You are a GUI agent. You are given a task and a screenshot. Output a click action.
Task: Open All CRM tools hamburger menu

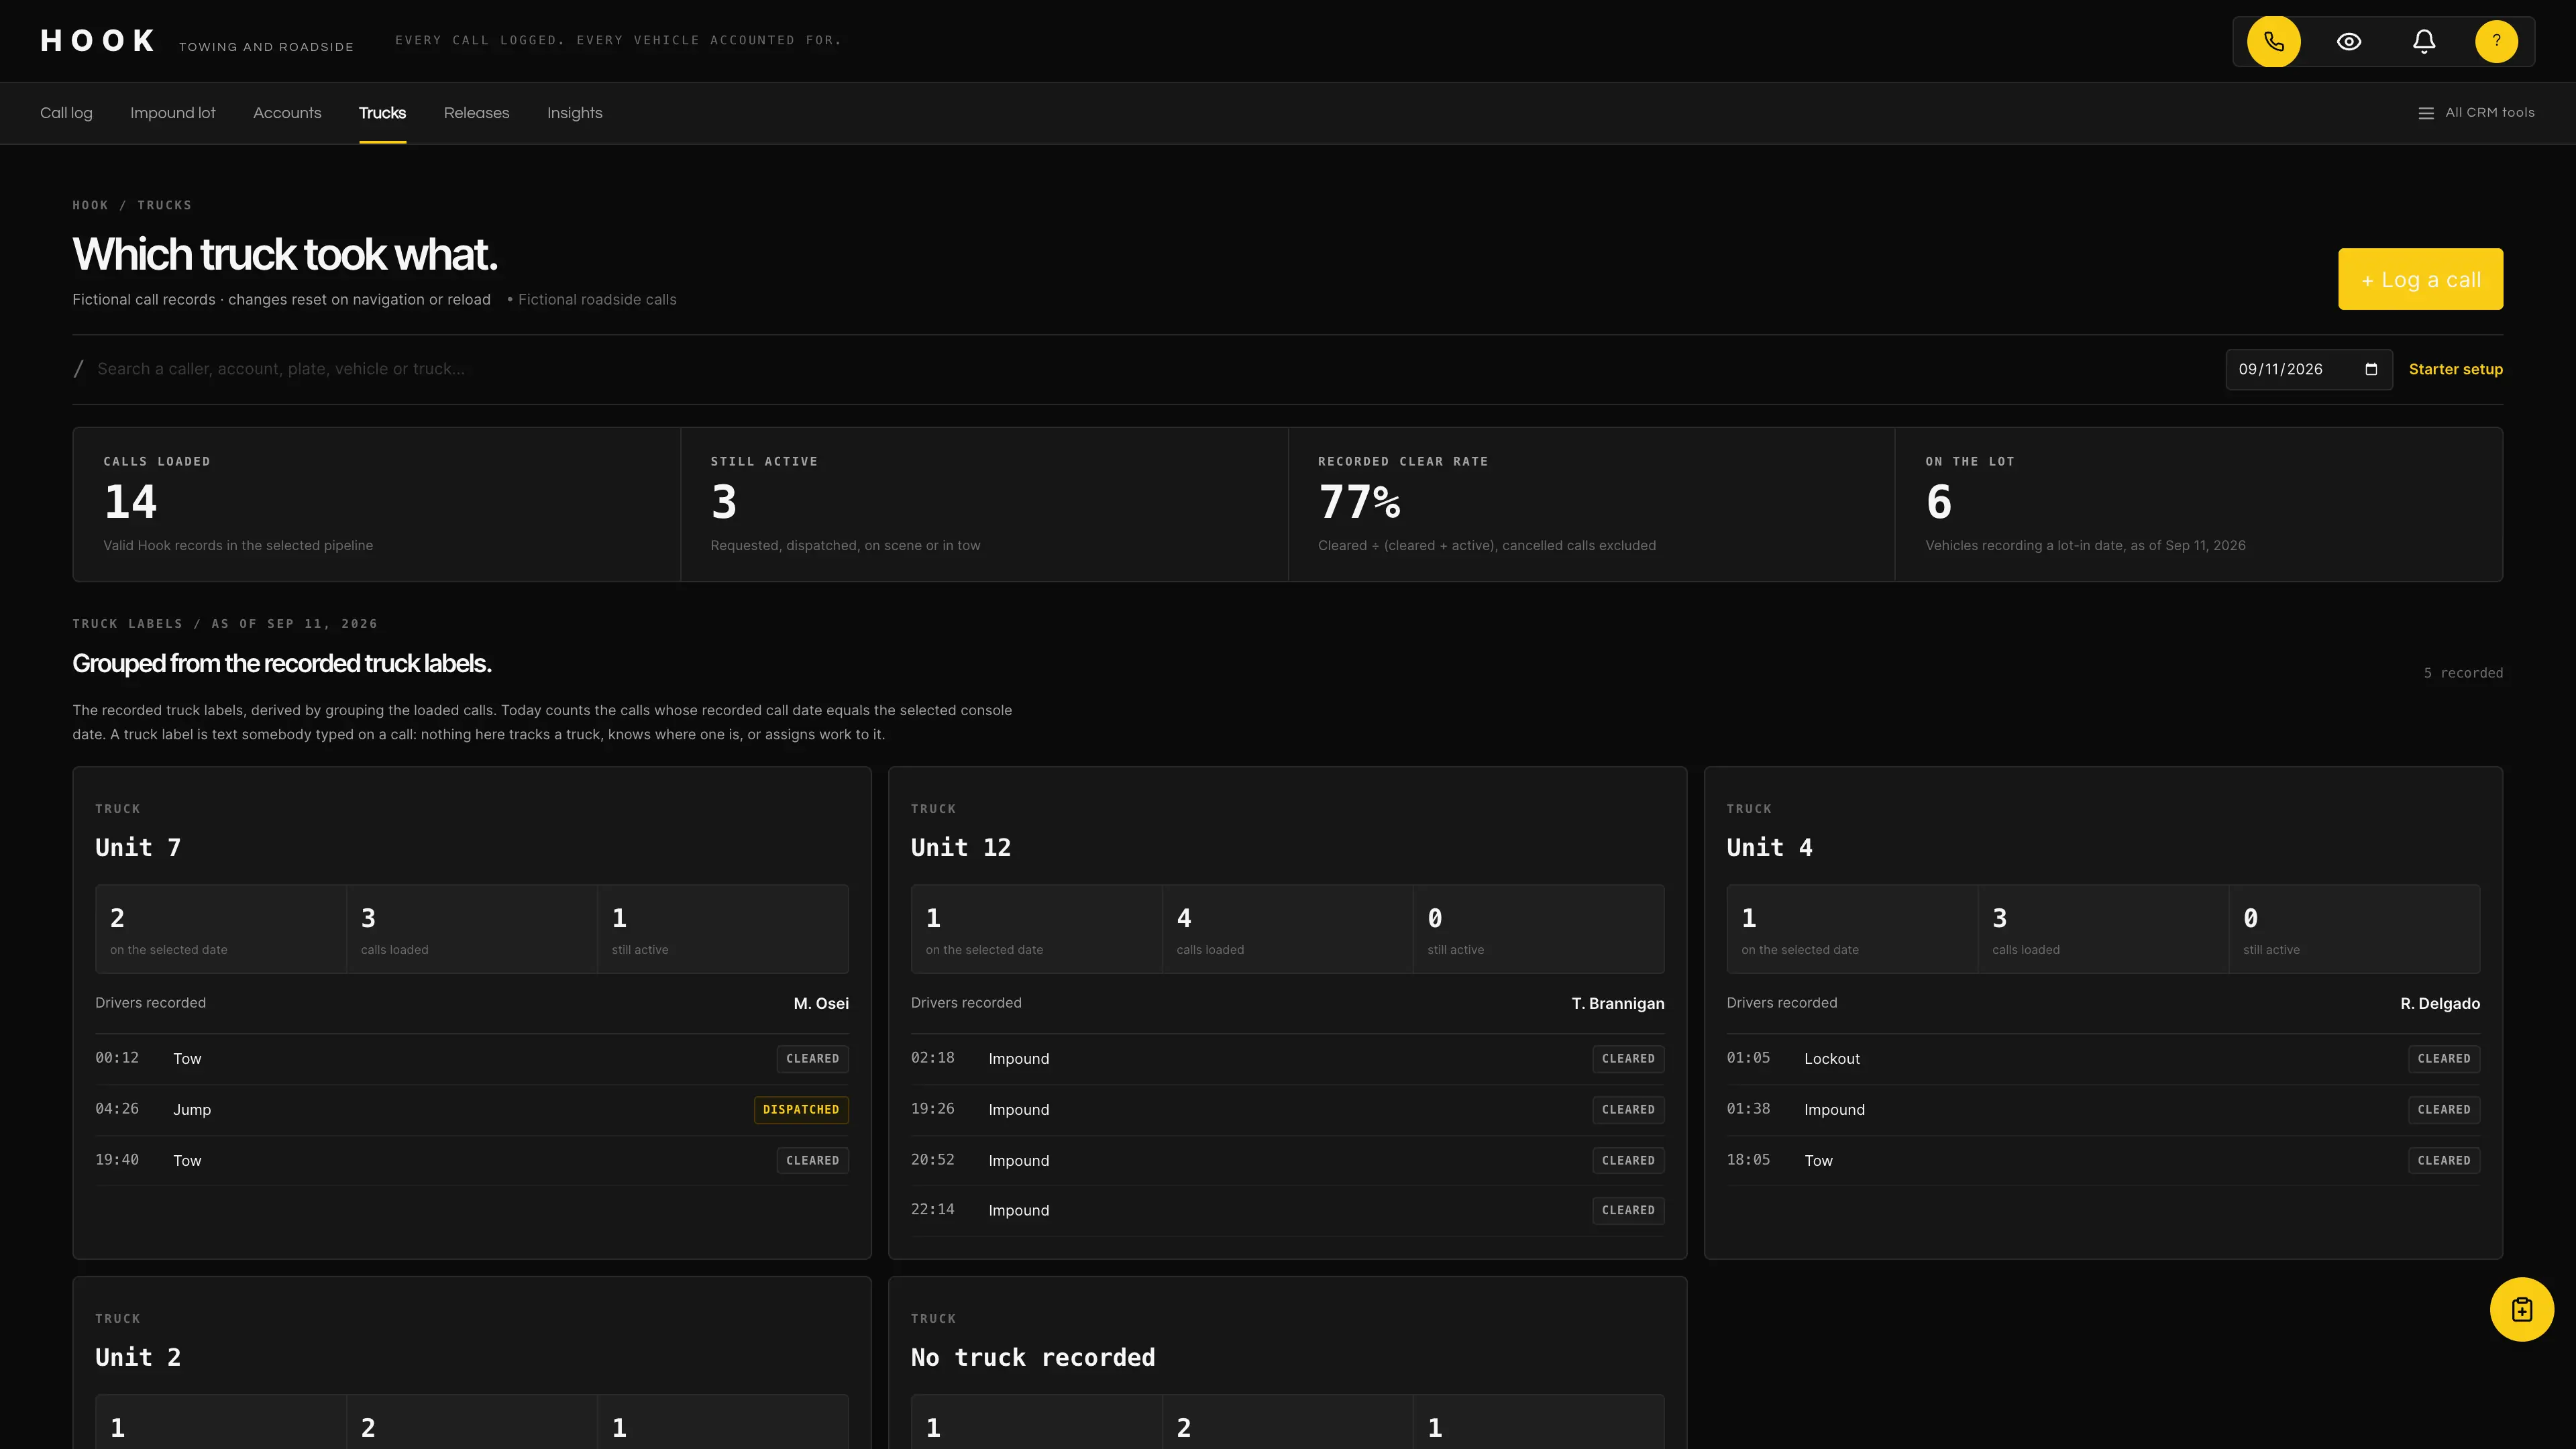[2475, 113]
